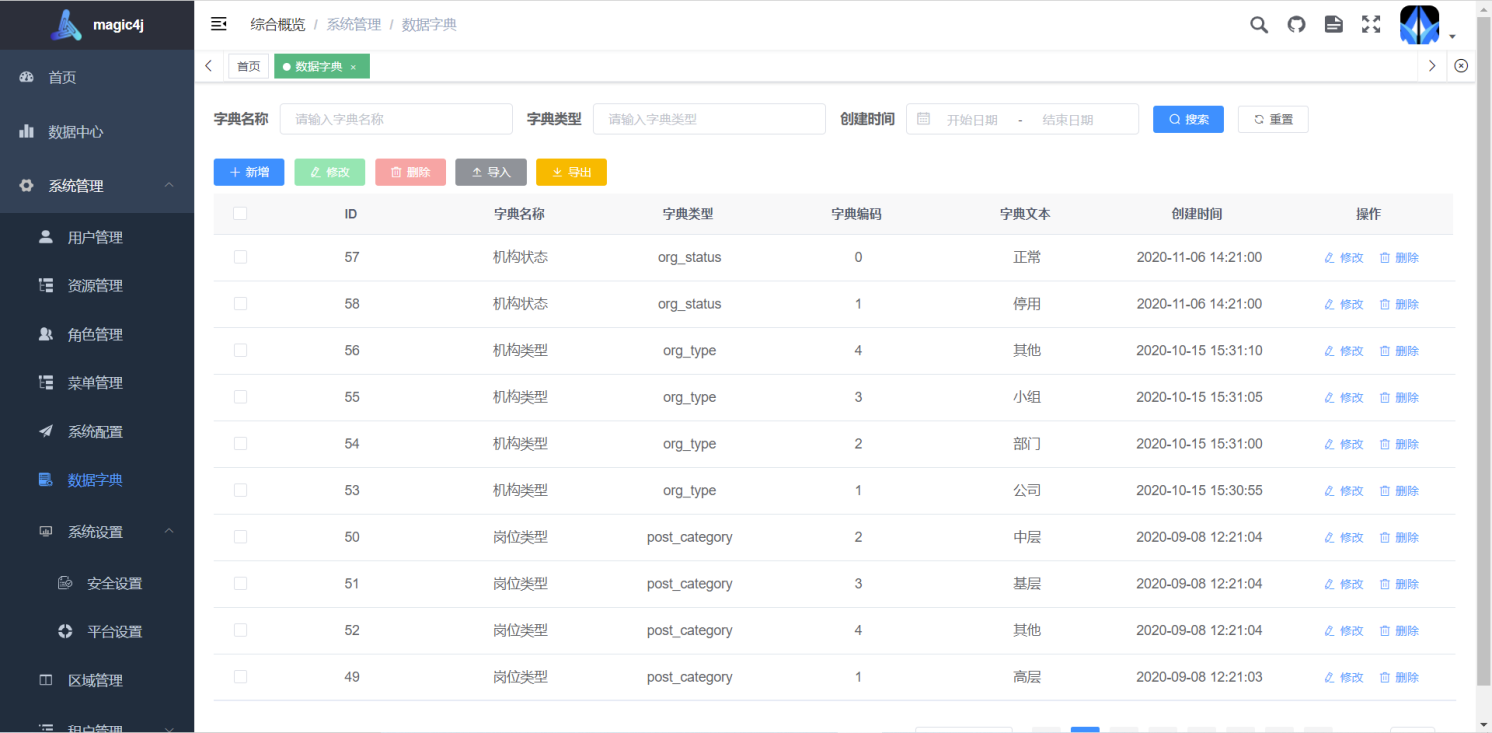Click the 搜索 search button

[x=1188, y=118]
